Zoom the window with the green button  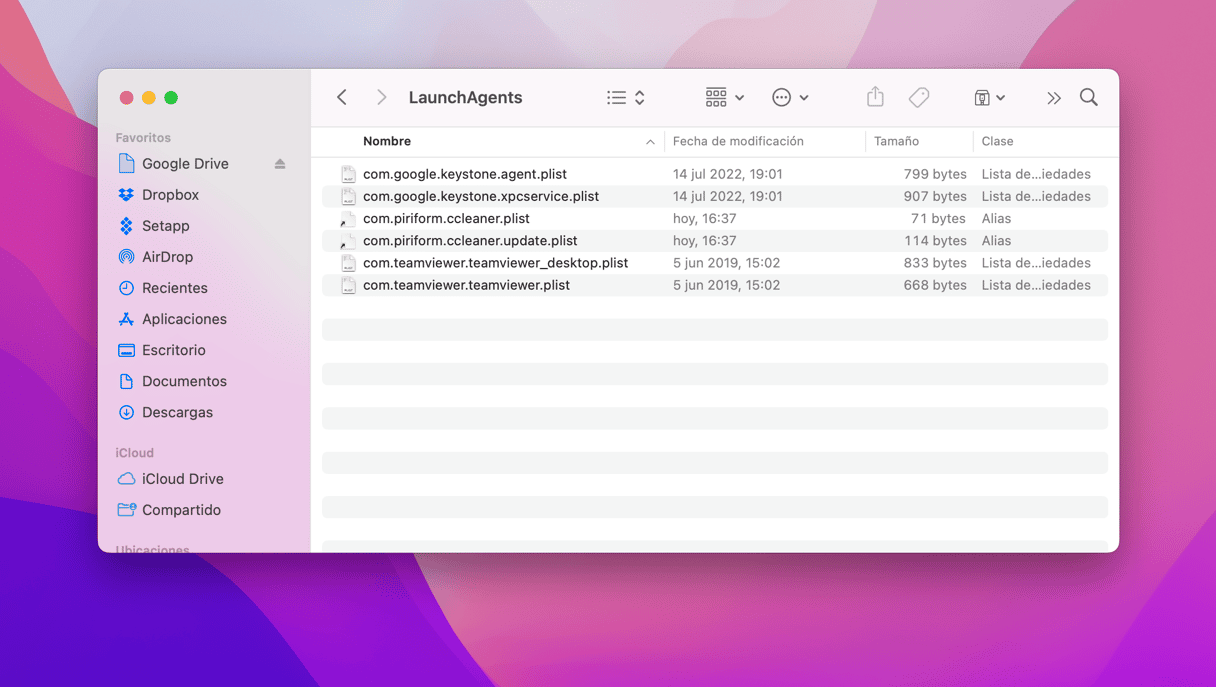coord(171,98)
